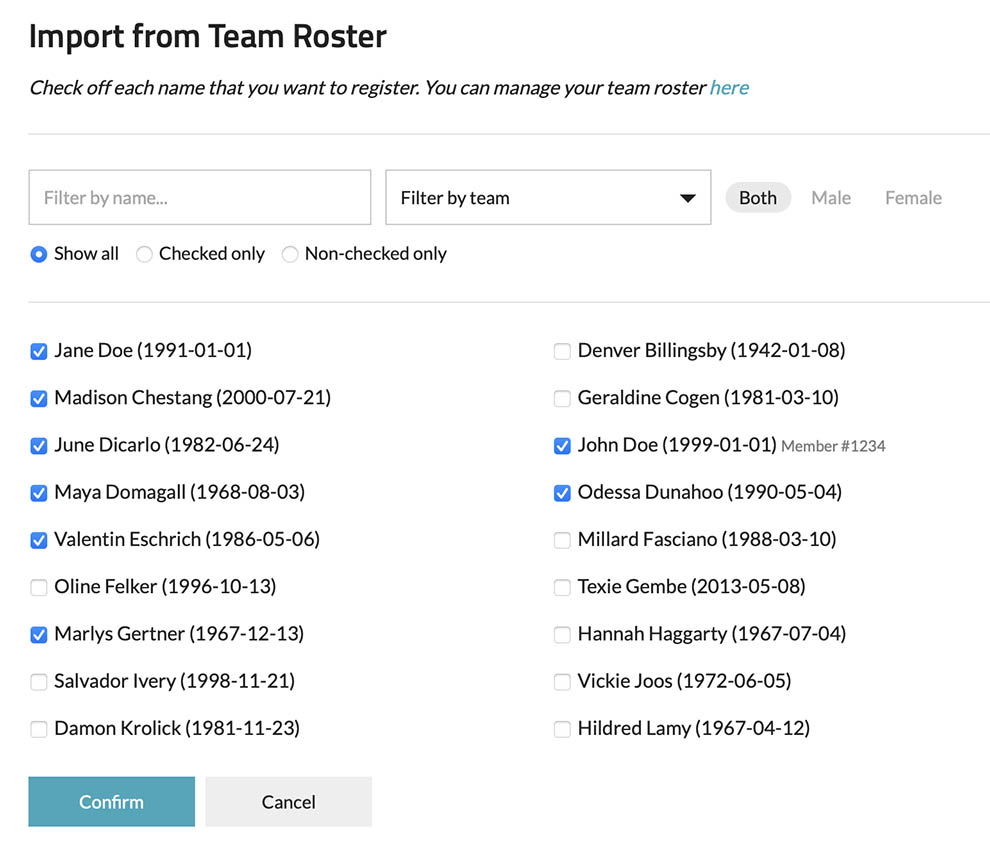Select the Checked only radio button

(x=144, y=254)
